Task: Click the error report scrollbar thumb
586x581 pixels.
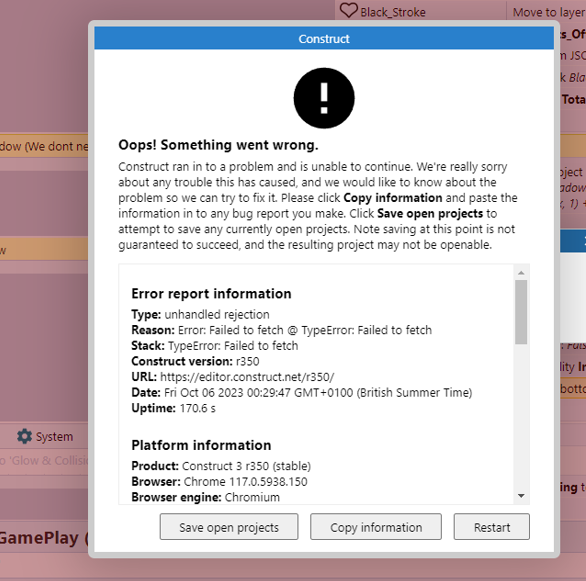Action: point(521,312)
